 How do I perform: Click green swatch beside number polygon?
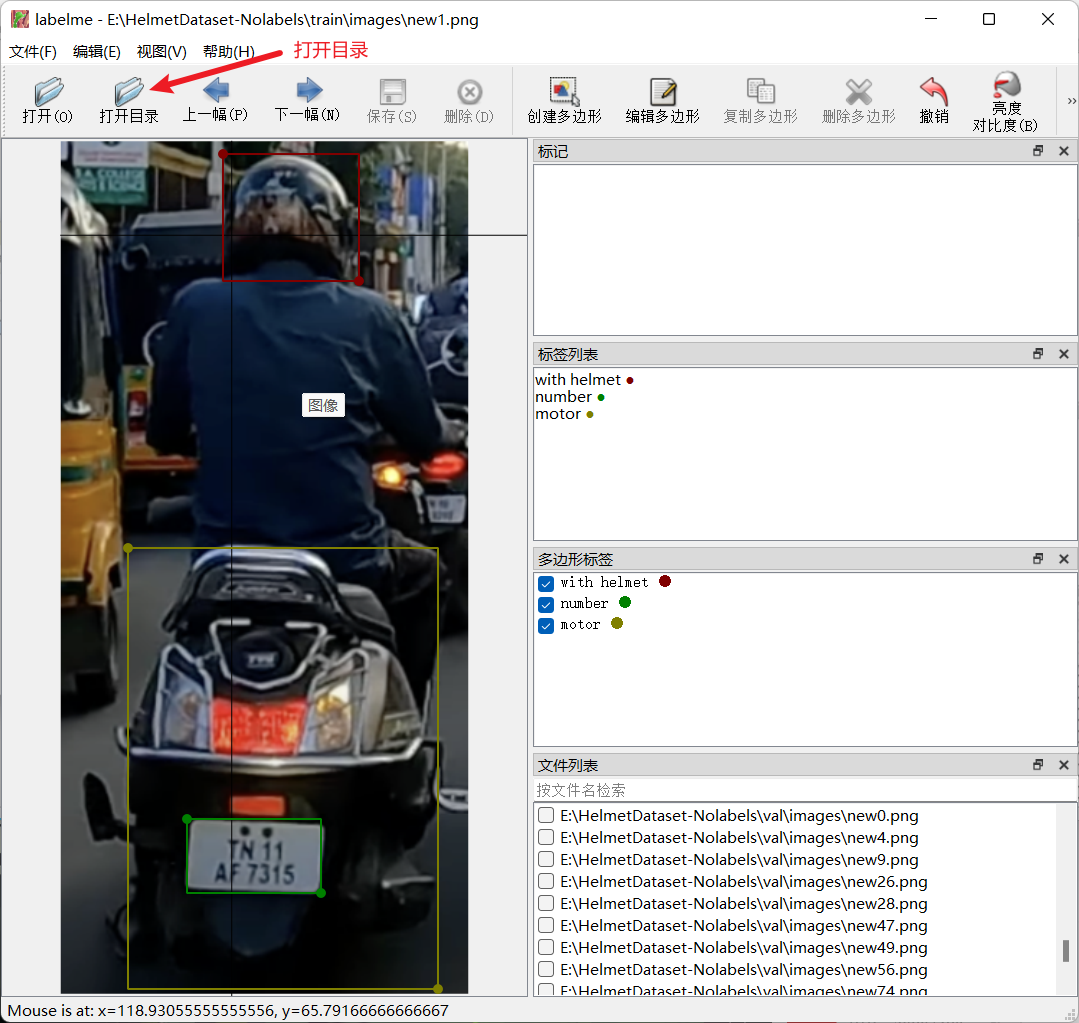625,602
